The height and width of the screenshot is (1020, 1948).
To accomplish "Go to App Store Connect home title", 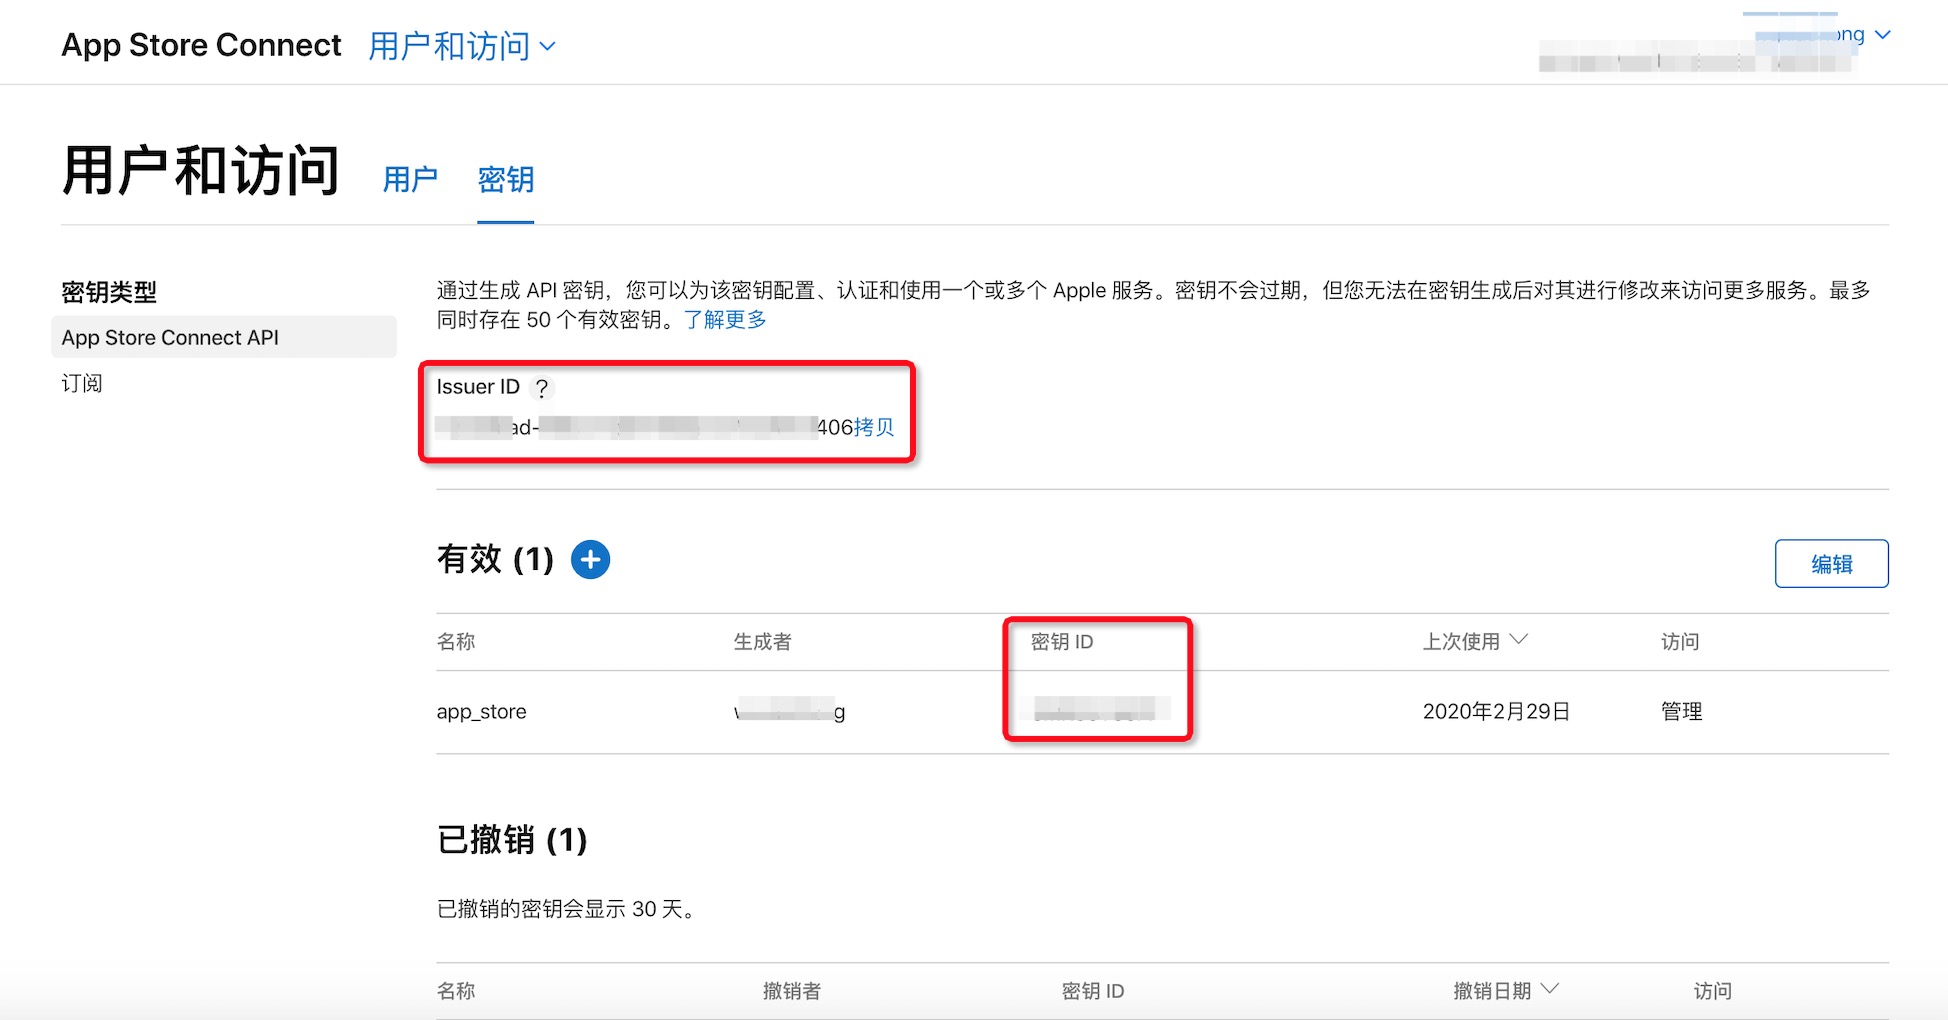I will 201,46.
